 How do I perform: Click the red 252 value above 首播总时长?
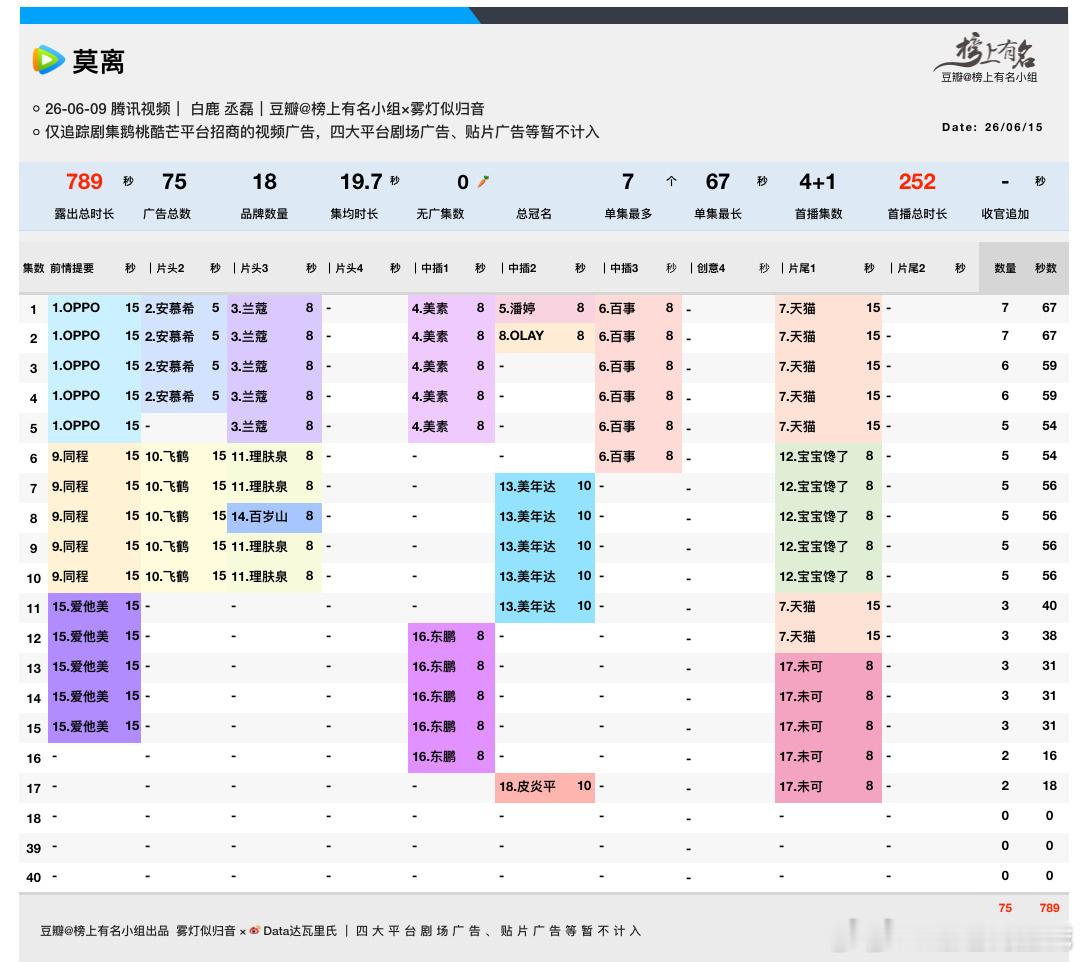pyautogui.click(x=917, y=182)
